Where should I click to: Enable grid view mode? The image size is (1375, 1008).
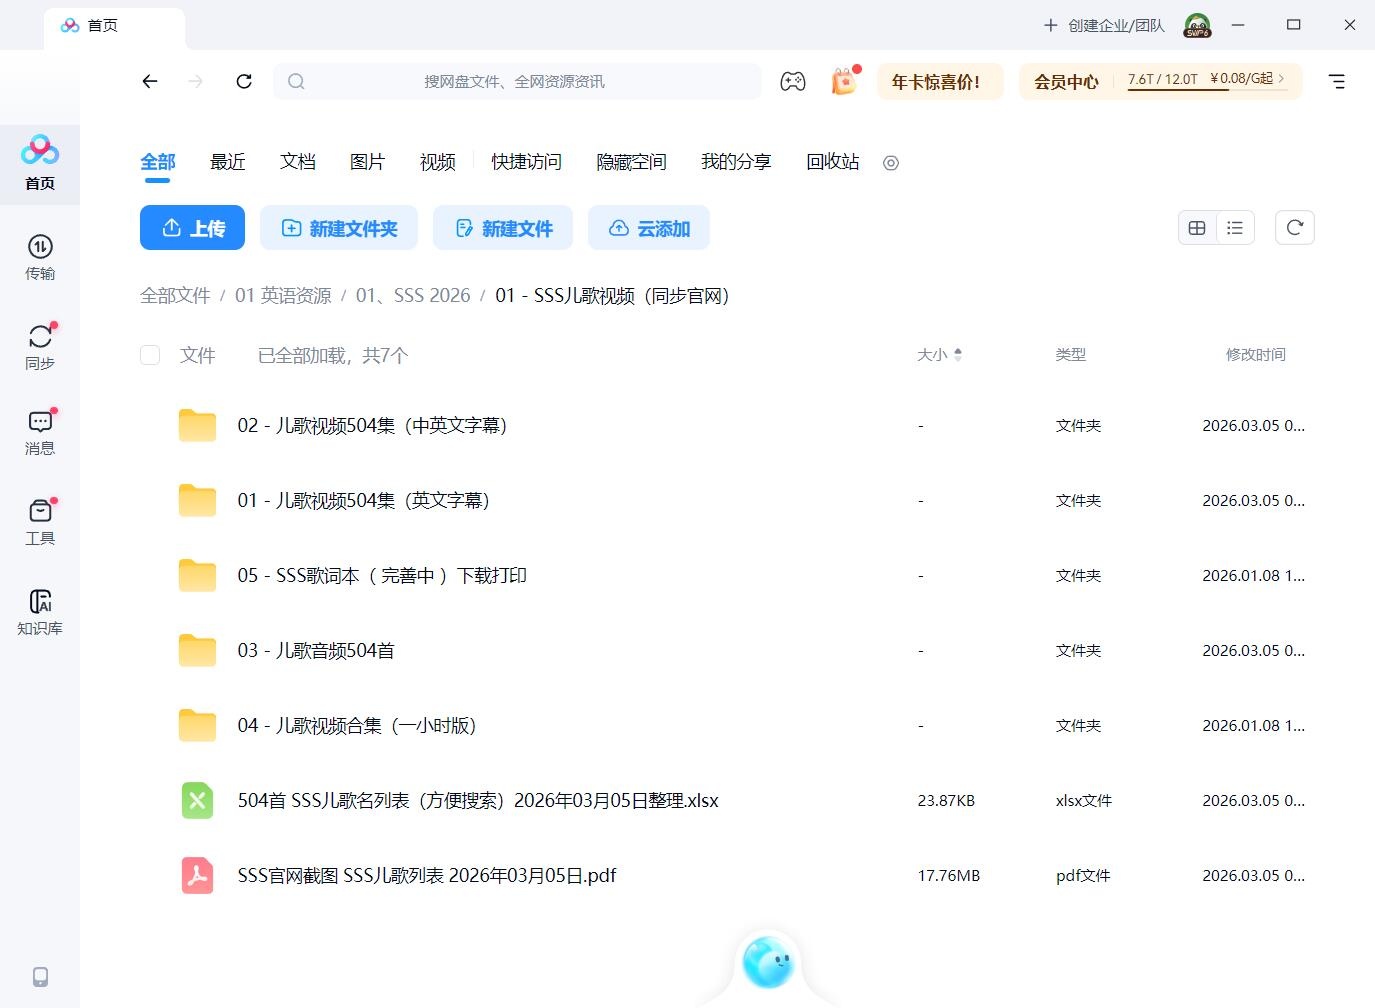click(1197, 227)
